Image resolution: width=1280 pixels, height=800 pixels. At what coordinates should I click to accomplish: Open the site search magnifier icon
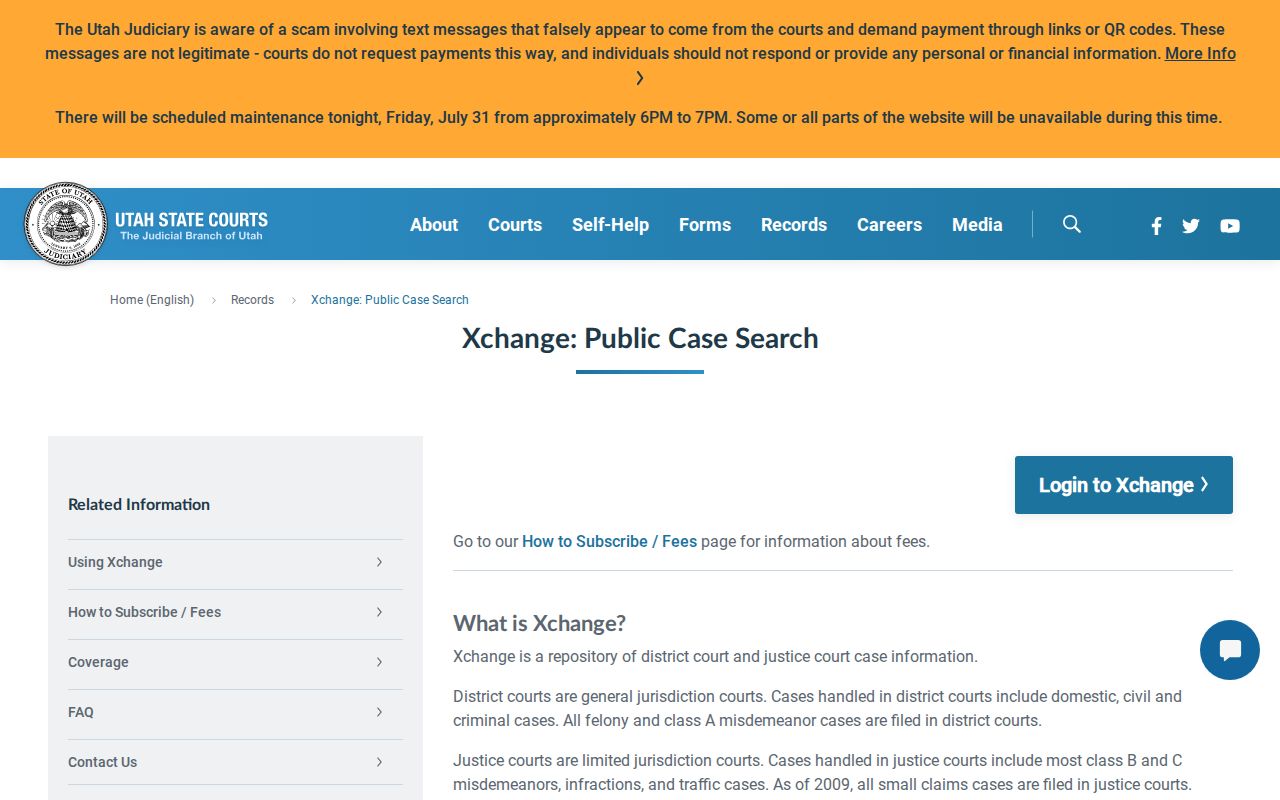click(x=1072, y=224)
